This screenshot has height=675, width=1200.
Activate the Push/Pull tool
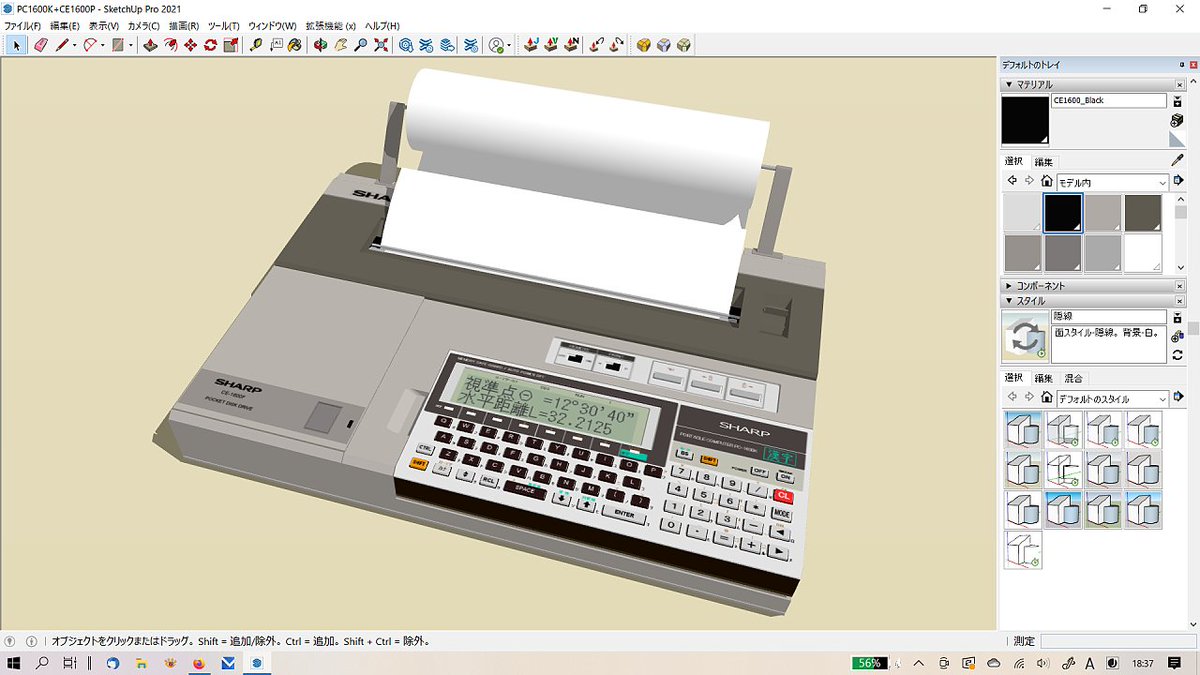(150, 45)
